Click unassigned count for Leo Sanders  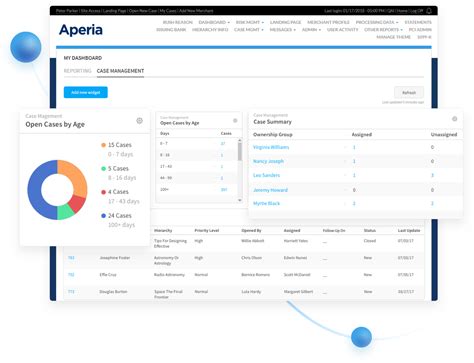[x=432, y=175]
